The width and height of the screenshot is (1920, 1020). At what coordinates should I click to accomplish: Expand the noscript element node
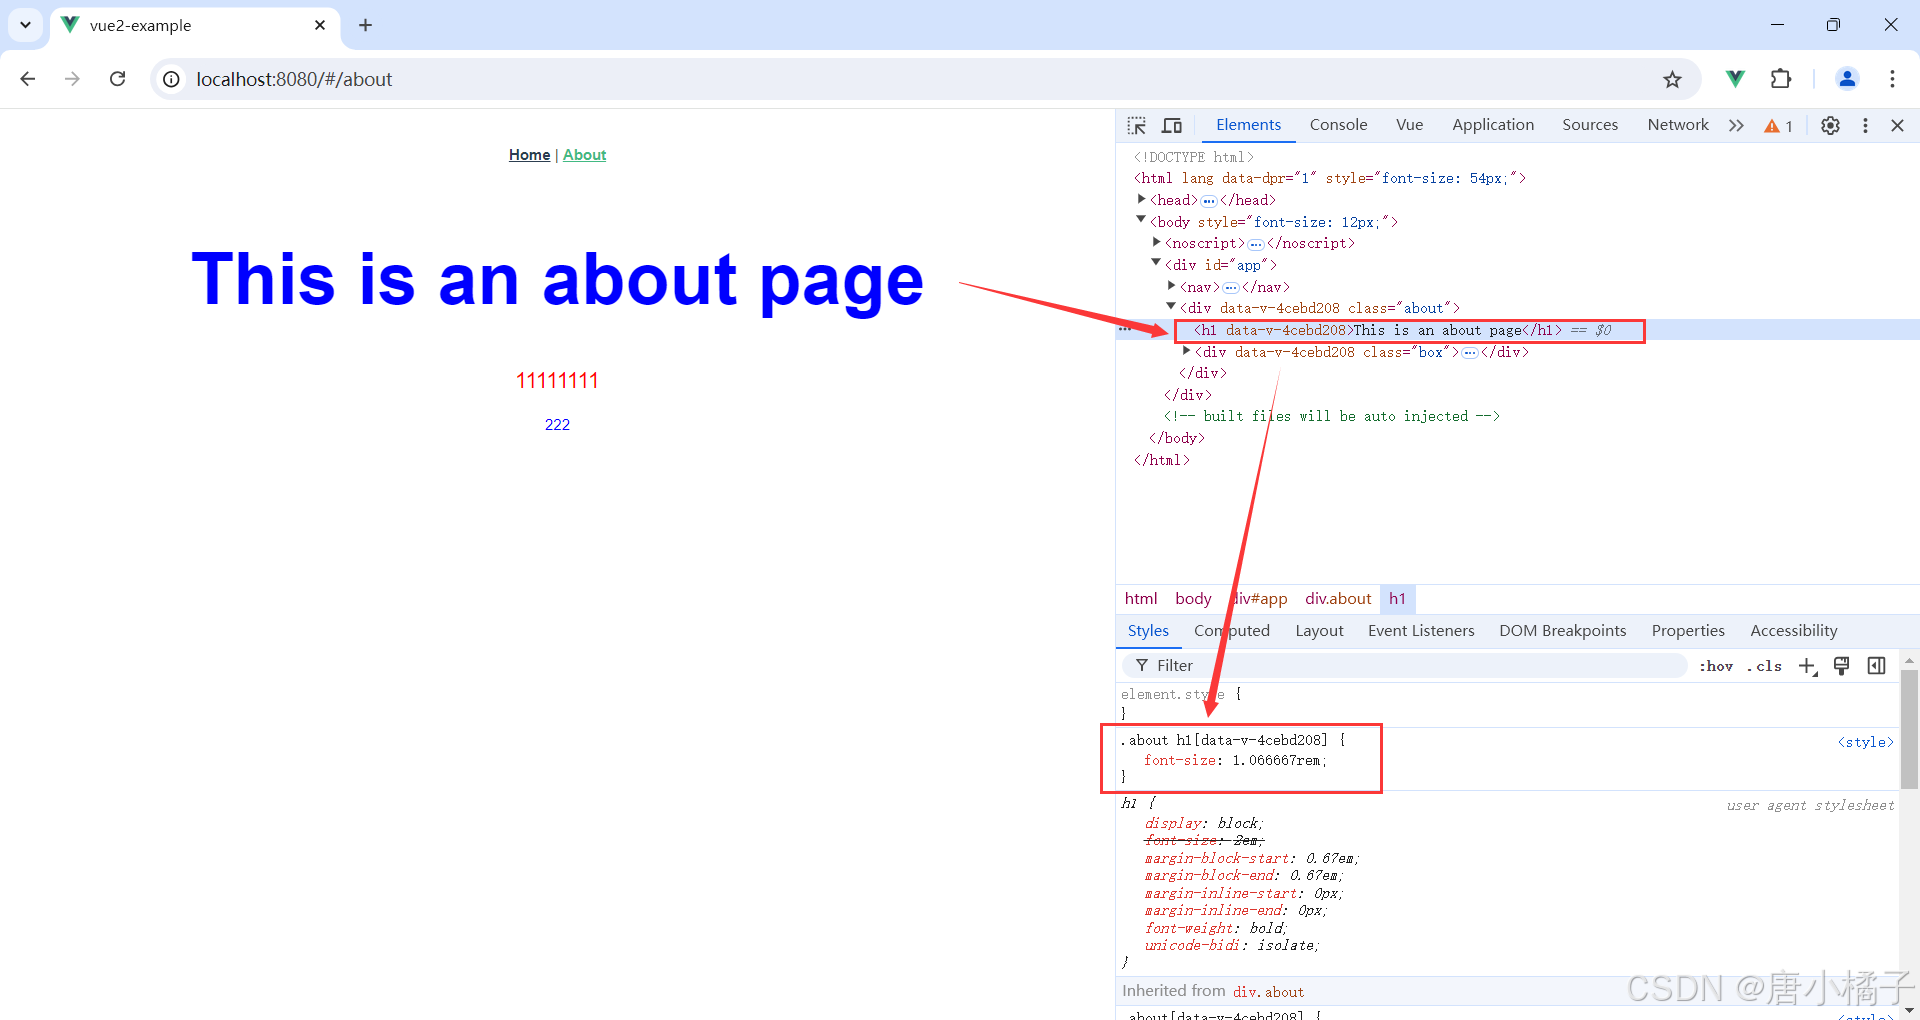coord(1157,242)
